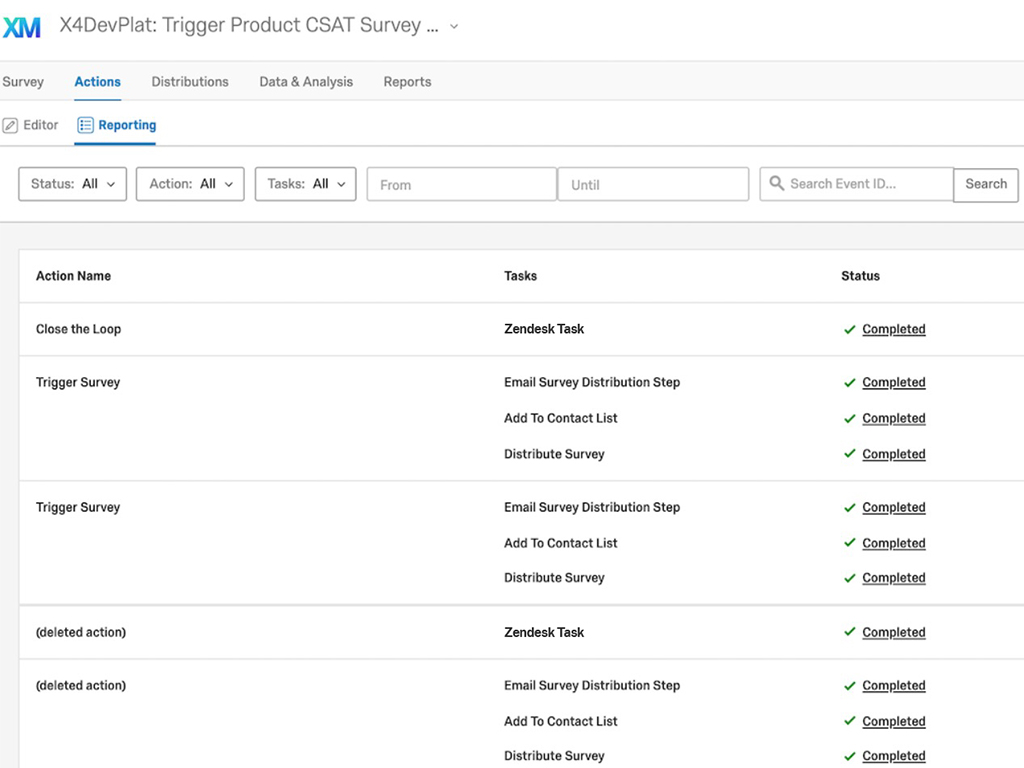The width and height of the screenshot is (1024, 768).
Task: Open the Completed link for Close the Loop
Action: pos(893,329)
